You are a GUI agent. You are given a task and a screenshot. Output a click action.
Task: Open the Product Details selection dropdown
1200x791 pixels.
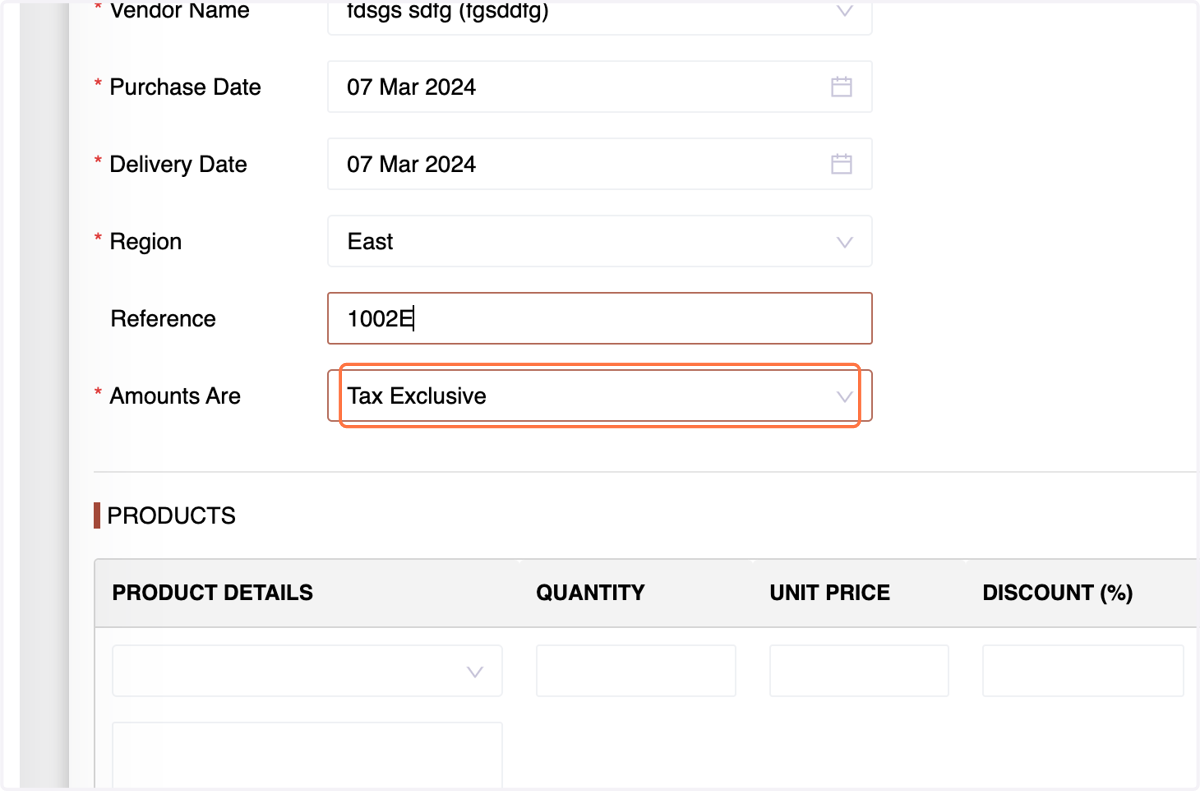point(307,670)
